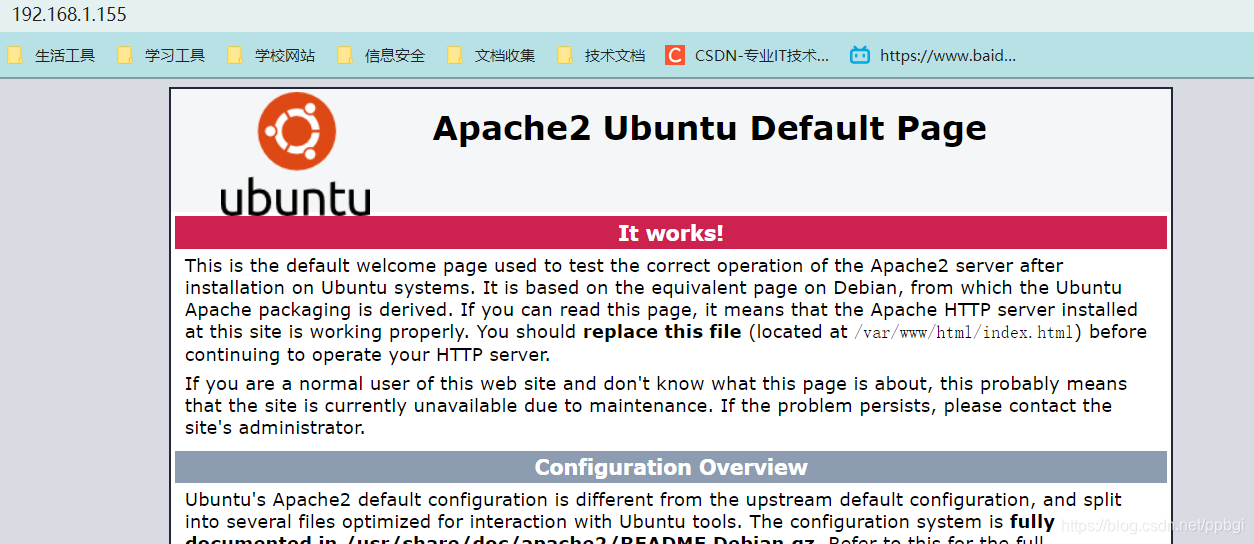Open the CSDN-专业IT技术 bookmark
Viewport: 1254px width, 544px height.
(x=747, y=55)
